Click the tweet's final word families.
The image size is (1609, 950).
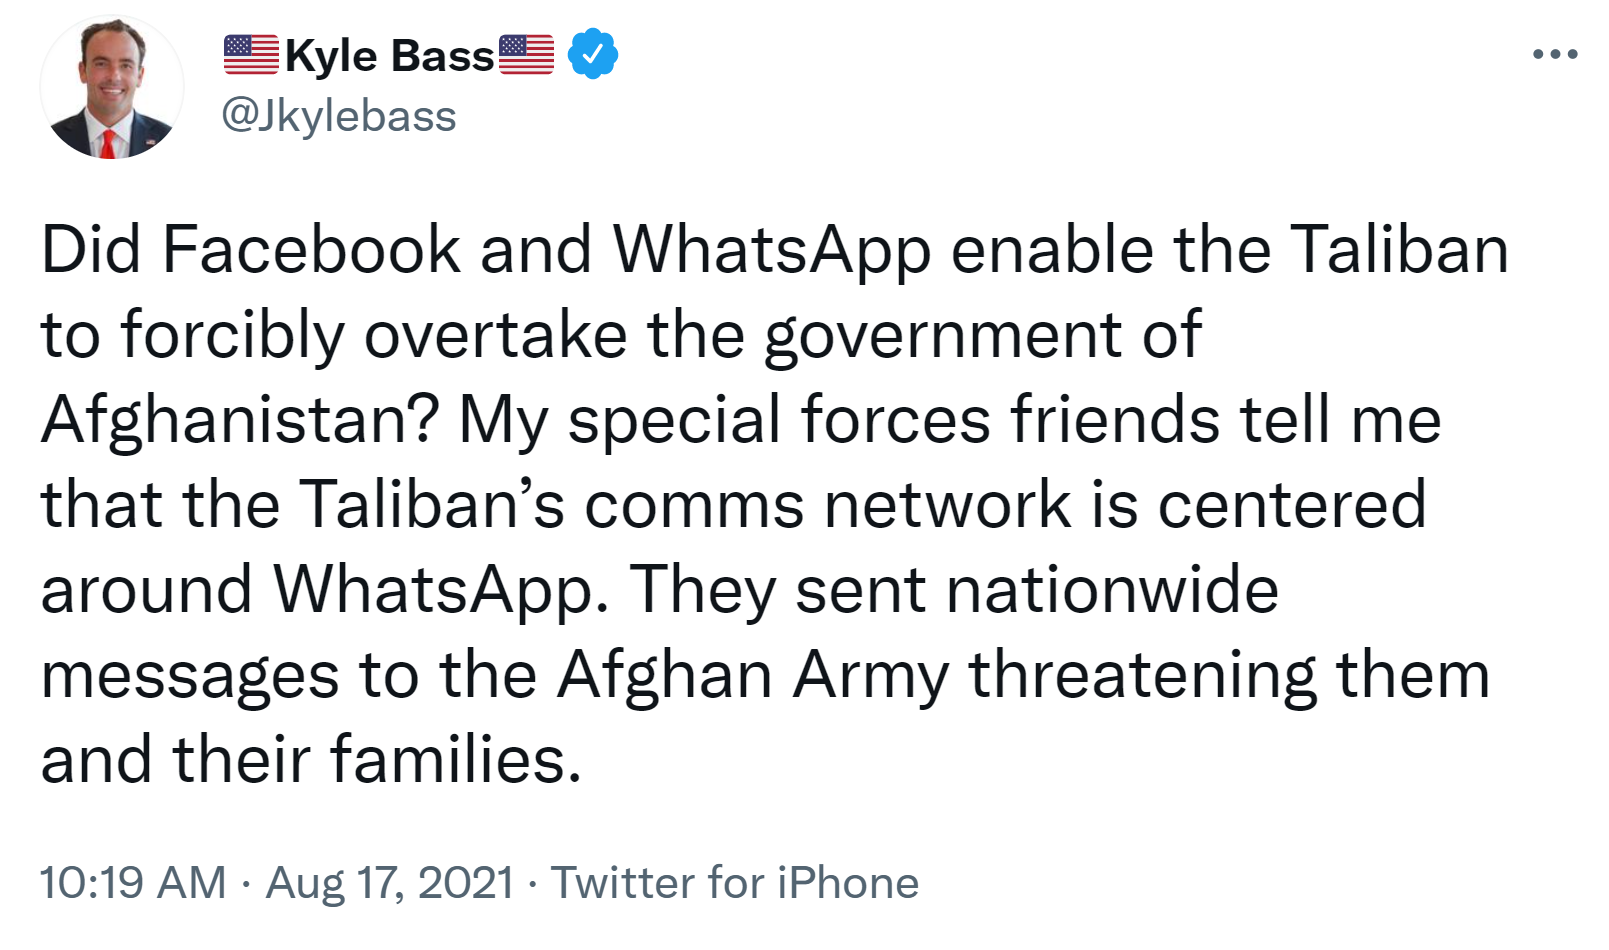455,759
